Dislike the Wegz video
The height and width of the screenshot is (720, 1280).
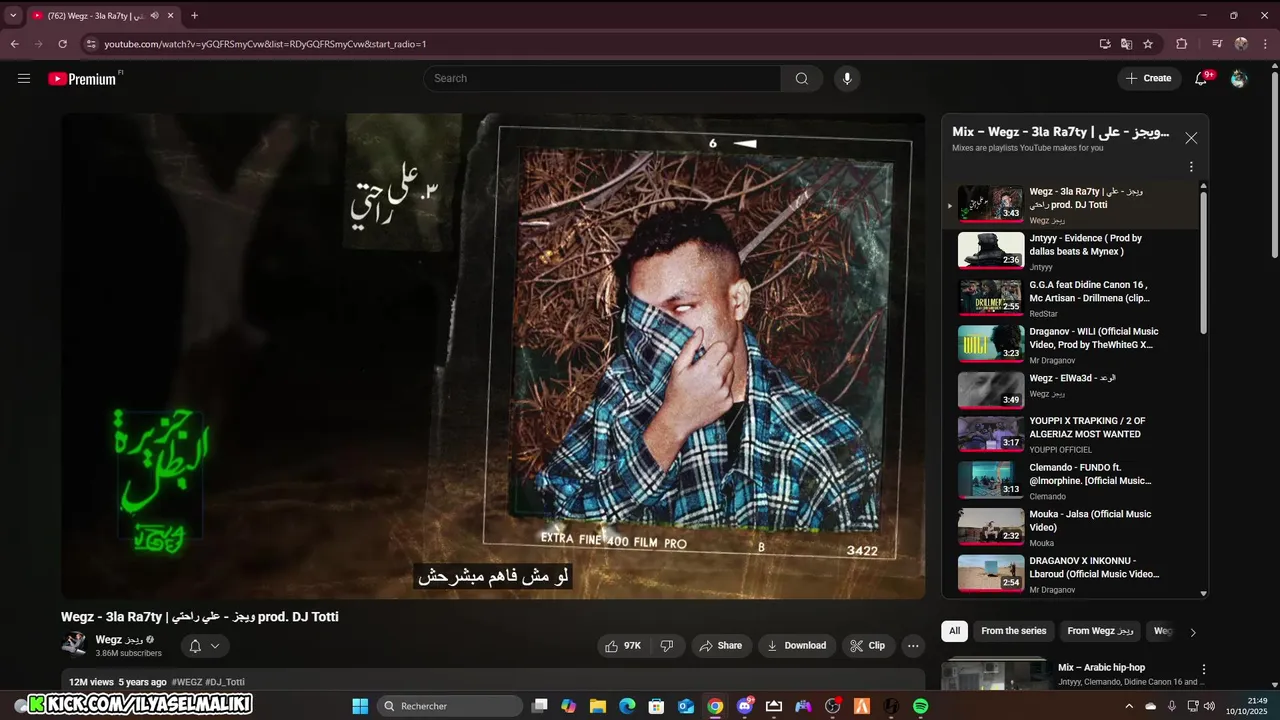[x=667, y=646]
